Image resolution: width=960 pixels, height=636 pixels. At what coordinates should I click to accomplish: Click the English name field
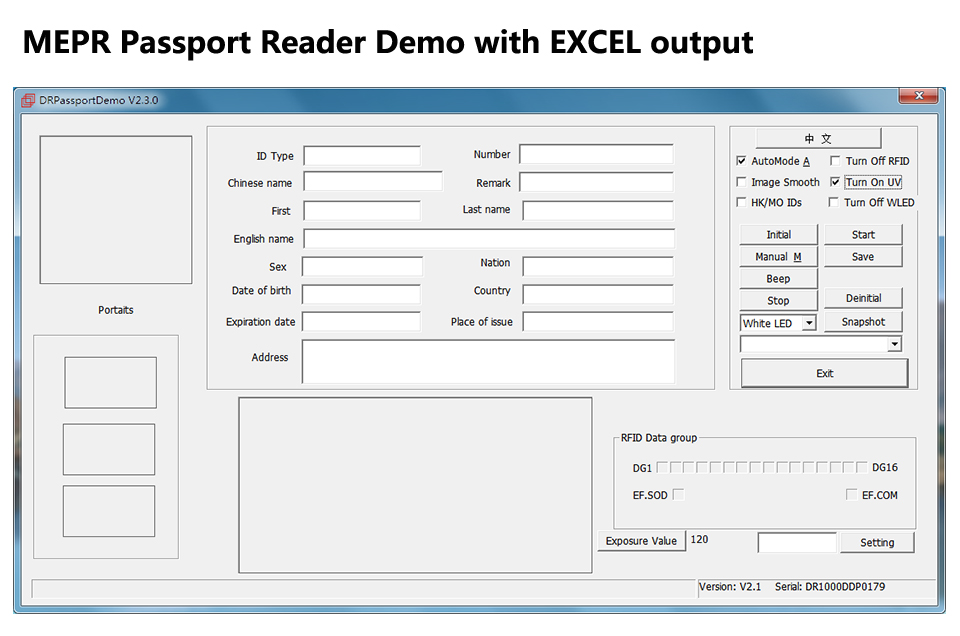click(x=489, y=238)
